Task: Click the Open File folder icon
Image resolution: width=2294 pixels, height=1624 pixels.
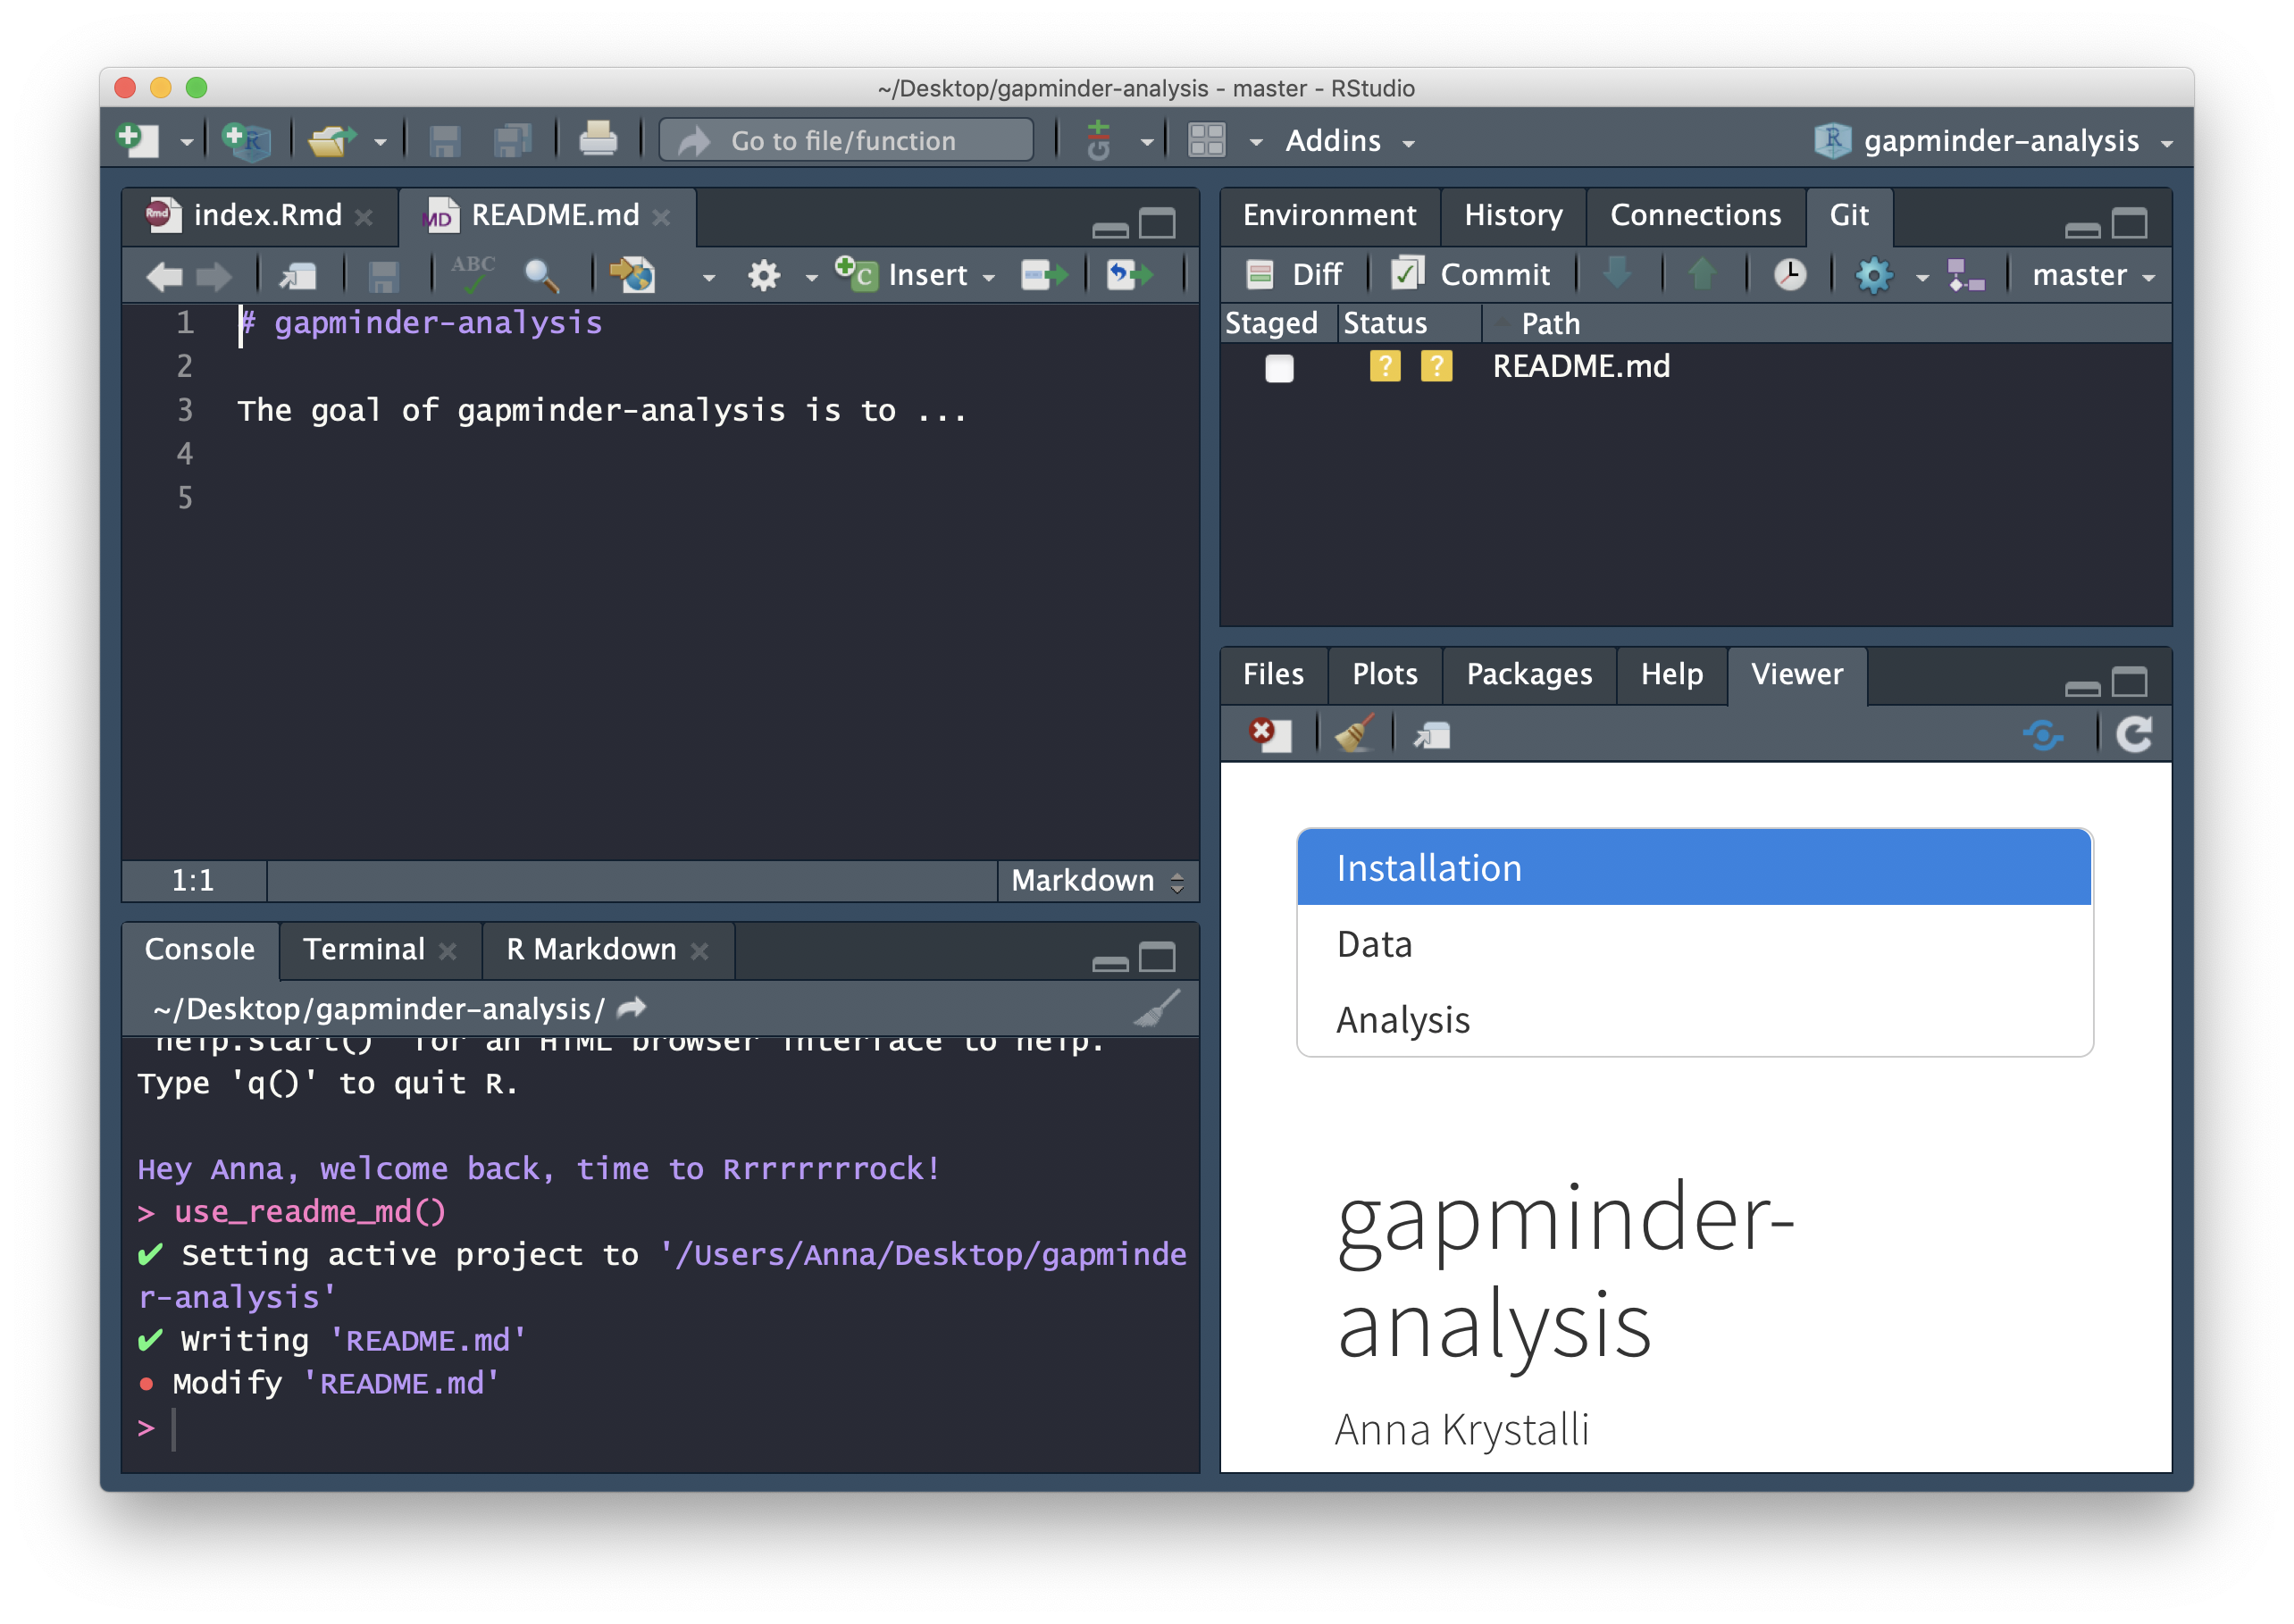Action: coord(332,140)
